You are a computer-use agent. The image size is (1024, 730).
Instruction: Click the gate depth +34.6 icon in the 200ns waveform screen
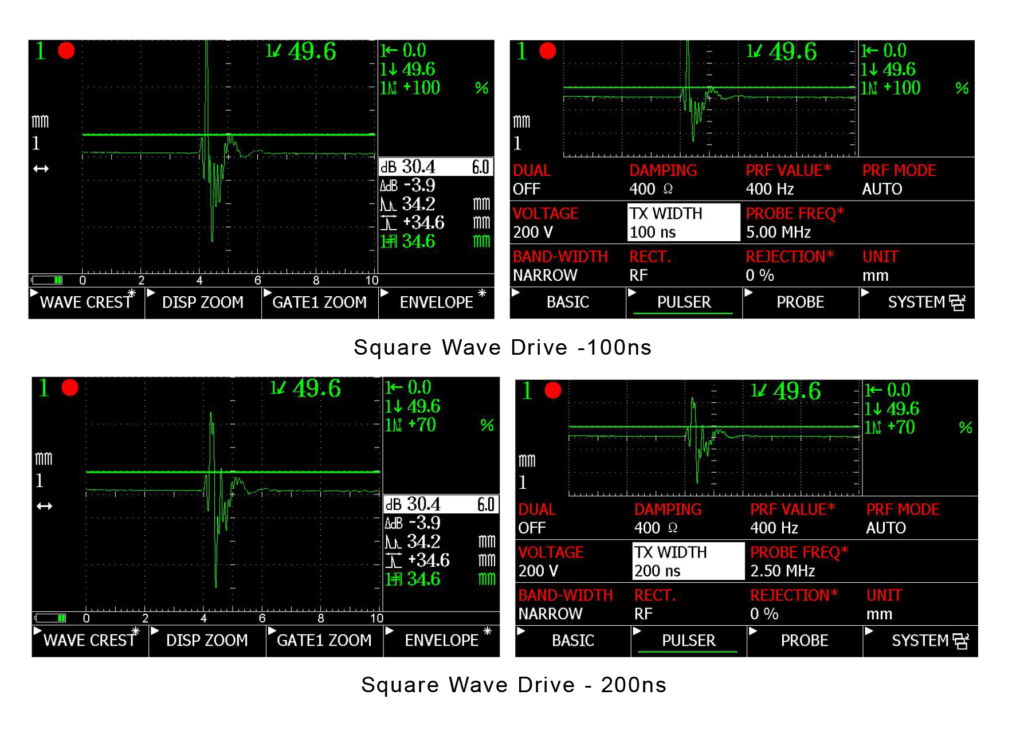392,560
